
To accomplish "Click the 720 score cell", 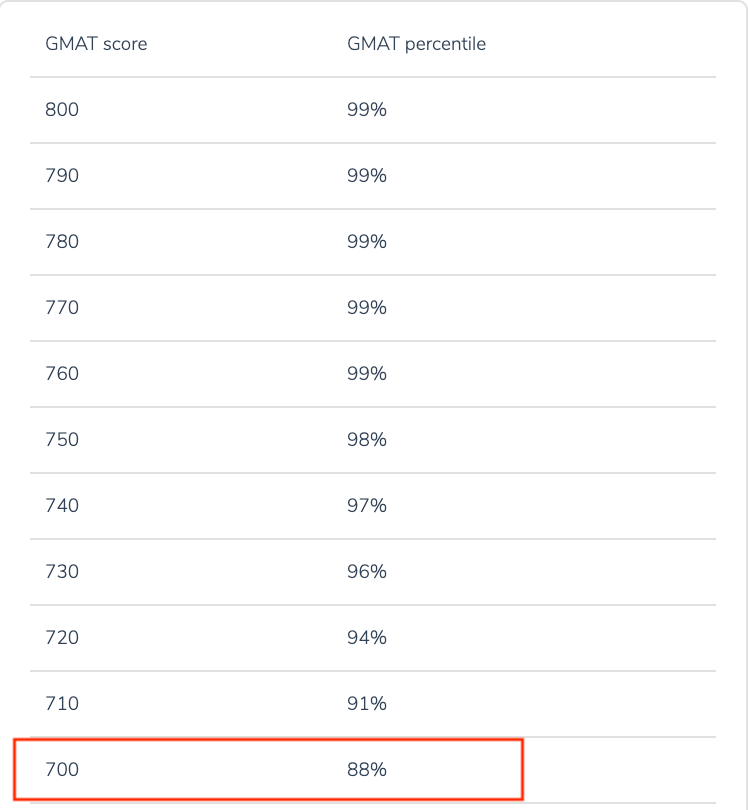I will click(x=62, y=638).
